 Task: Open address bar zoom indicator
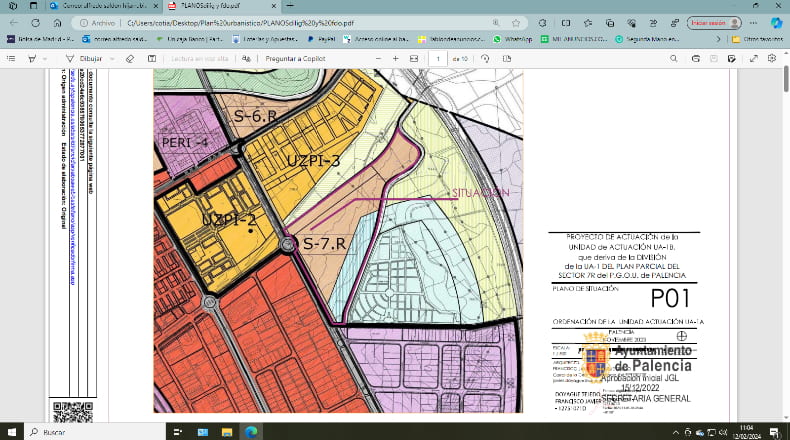coord(496,23)
